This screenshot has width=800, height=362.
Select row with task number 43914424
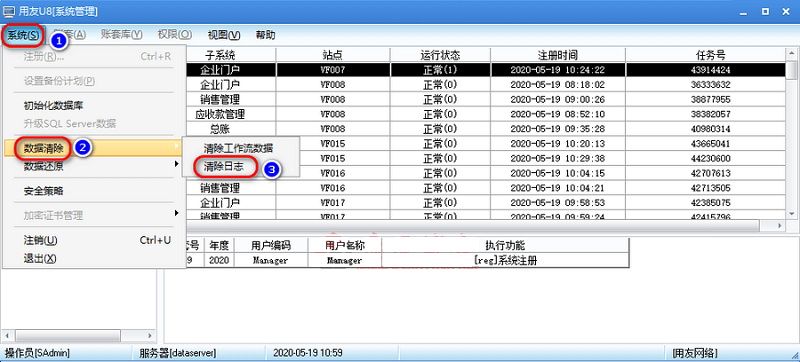click(487, 69)
